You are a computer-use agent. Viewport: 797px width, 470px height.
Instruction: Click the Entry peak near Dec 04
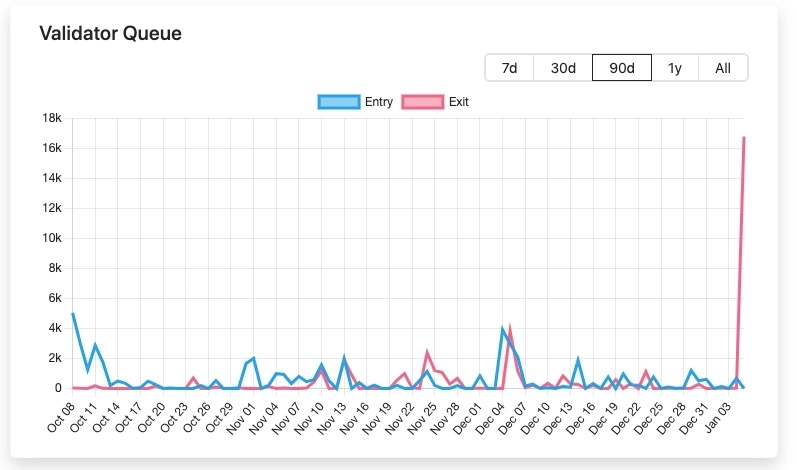pyautogui.click(x=503, y=328)
